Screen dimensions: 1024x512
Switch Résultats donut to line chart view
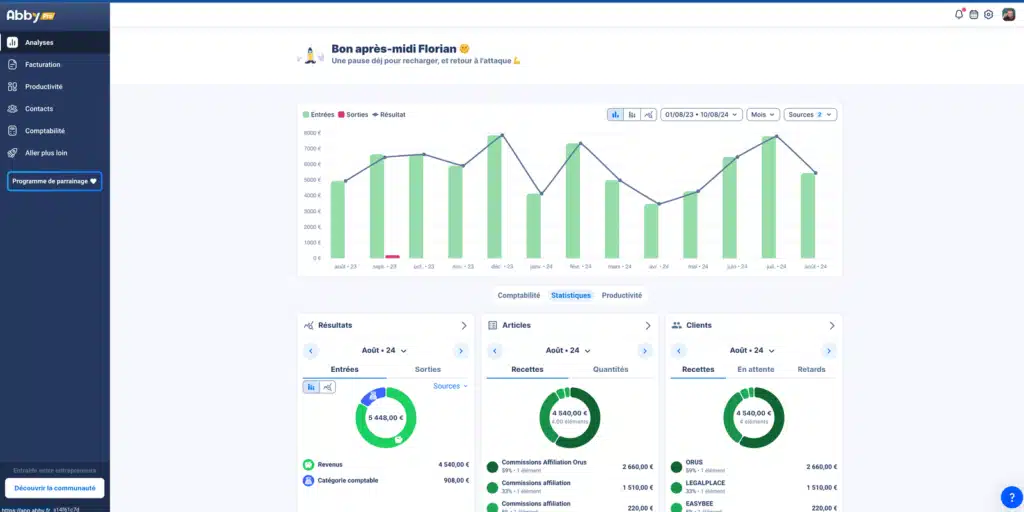[328, 386]
